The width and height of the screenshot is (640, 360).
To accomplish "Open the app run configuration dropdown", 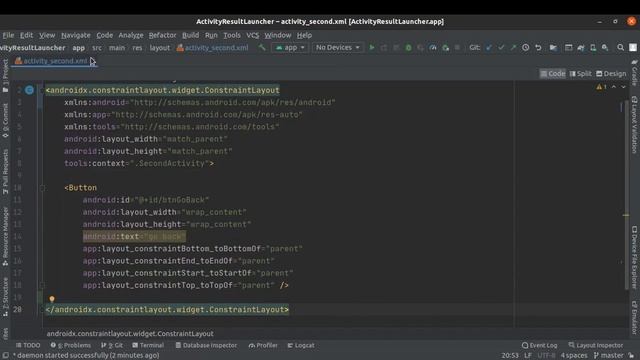I will click(x=290, y=48).
